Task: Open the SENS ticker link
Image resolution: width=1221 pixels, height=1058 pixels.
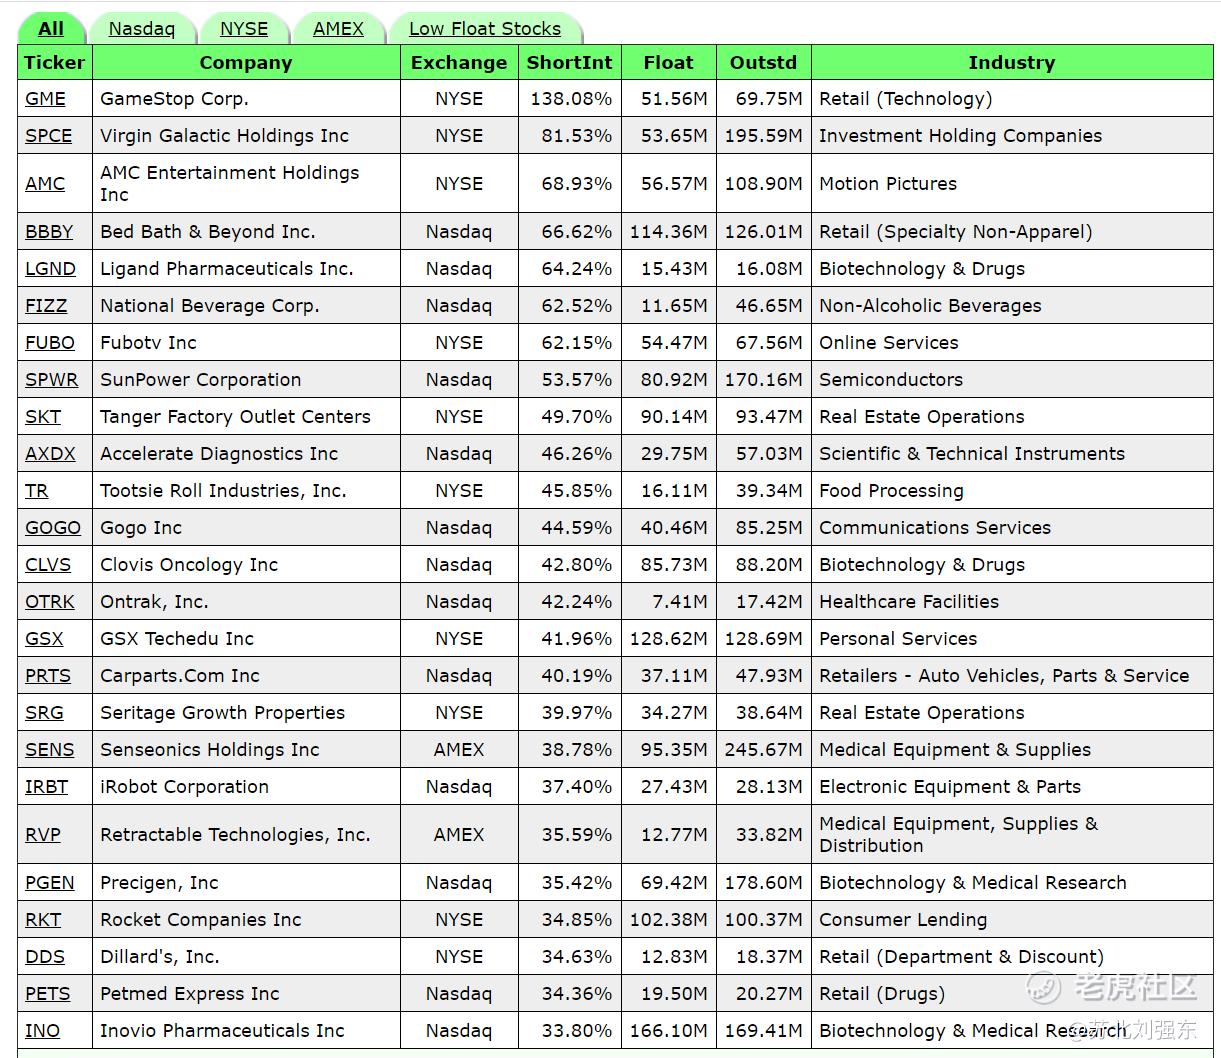Action: point(50,750)
